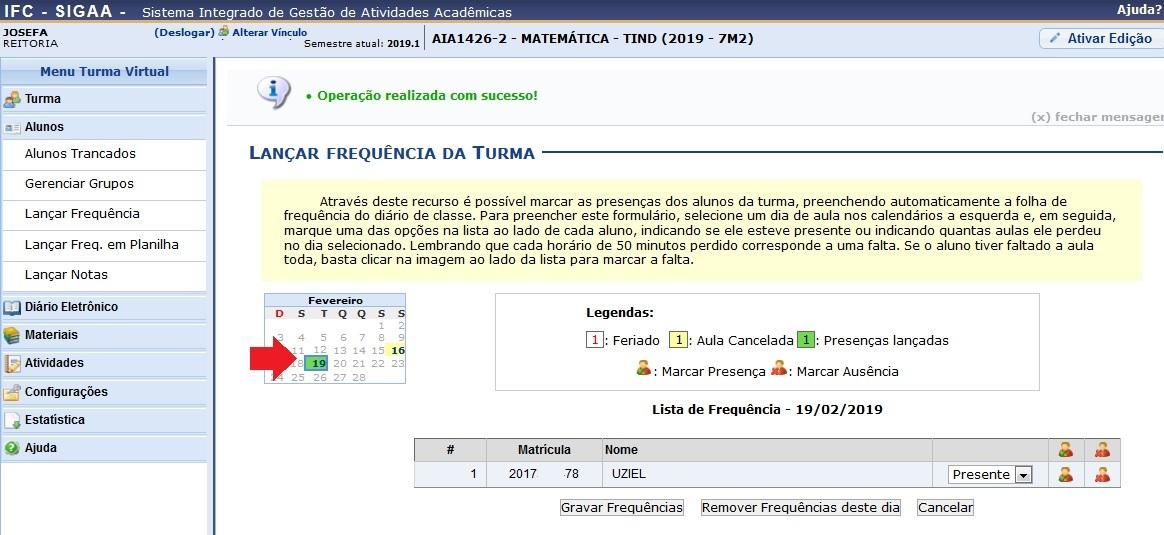Expand the Diário Eletrônico section
Viewport: 1164px width, 535px height.
[104, 306]
